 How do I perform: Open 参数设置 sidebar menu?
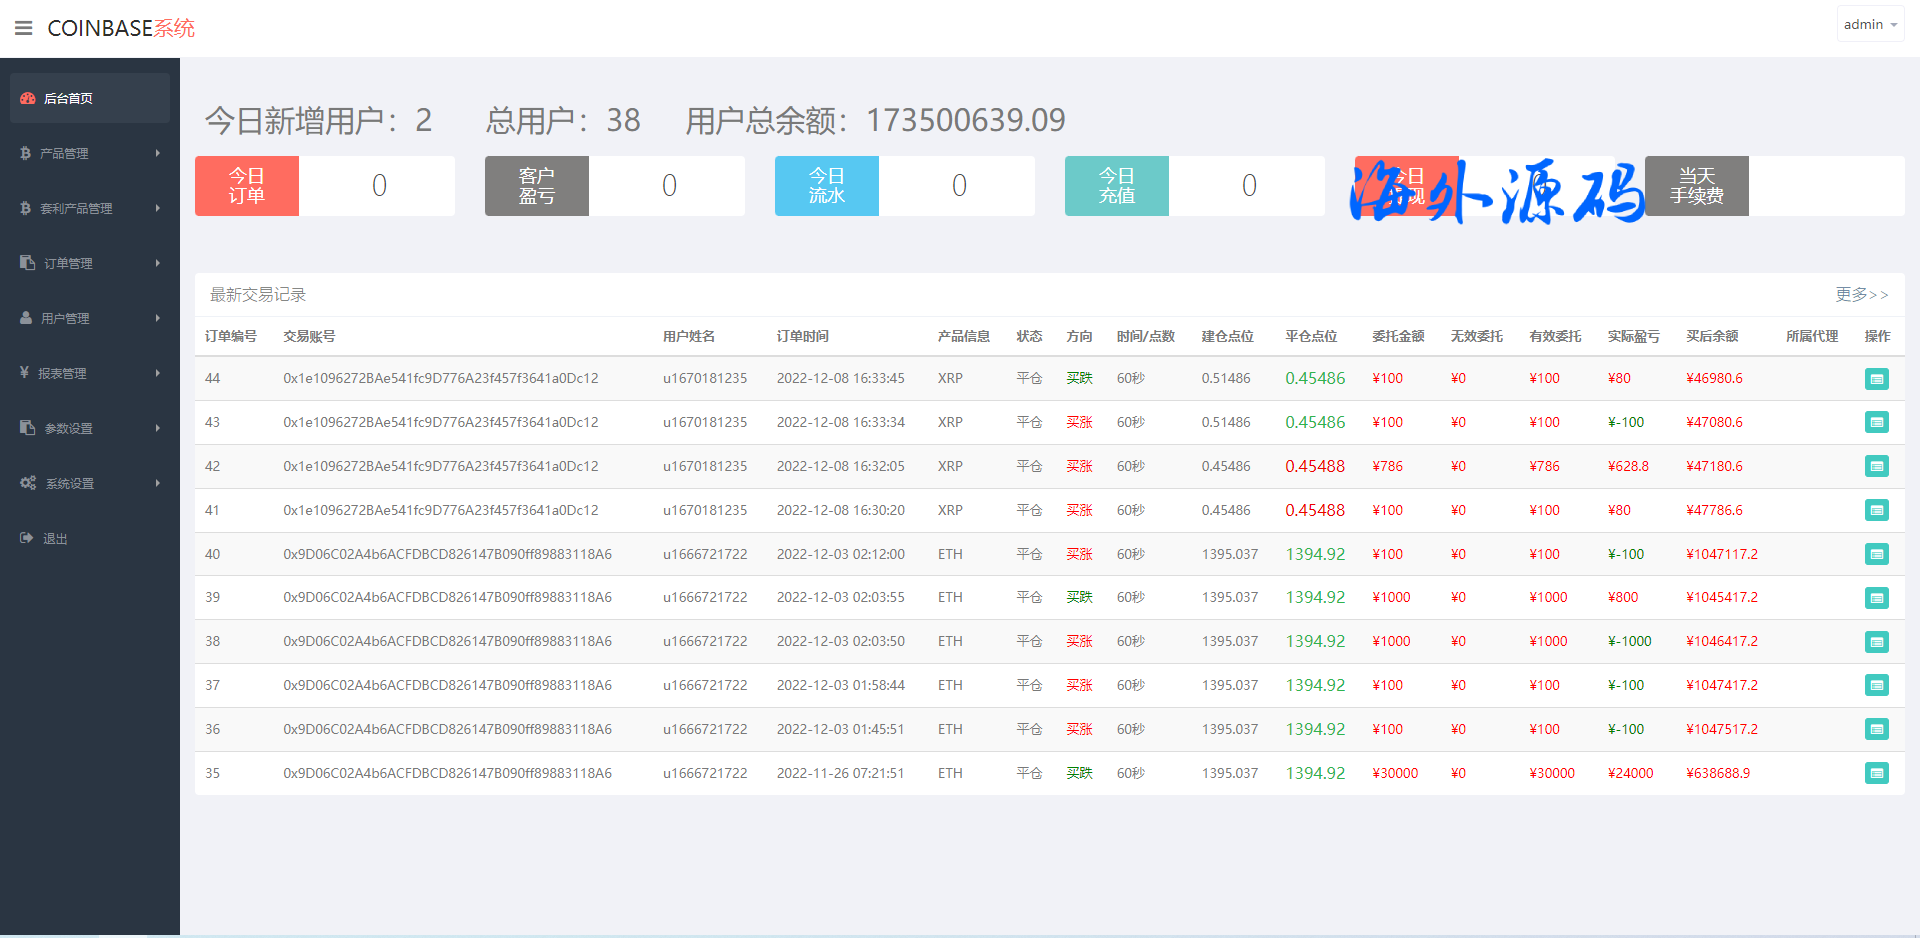(68, 428)
